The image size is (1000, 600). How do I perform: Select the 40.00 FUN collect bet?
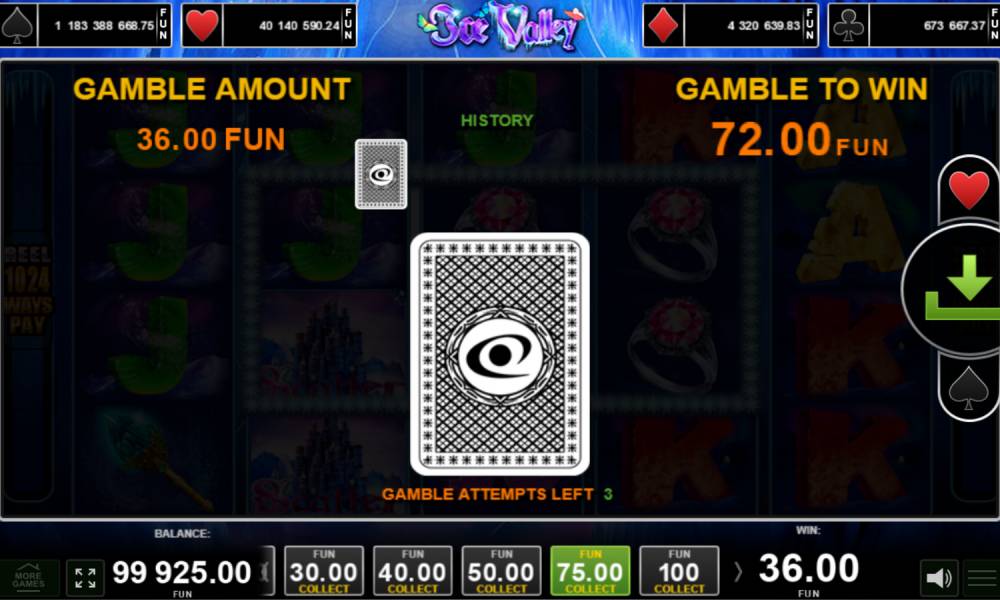[x=413, y=571]
